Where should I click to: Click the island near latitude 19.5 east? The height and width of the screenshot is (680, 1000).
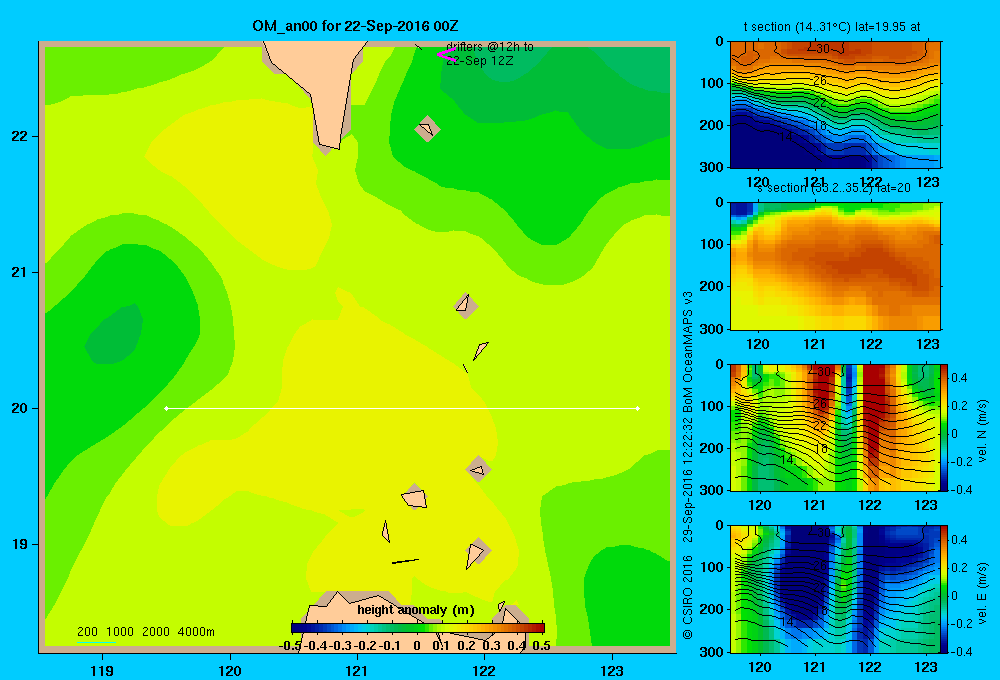(x=479, y=470)
